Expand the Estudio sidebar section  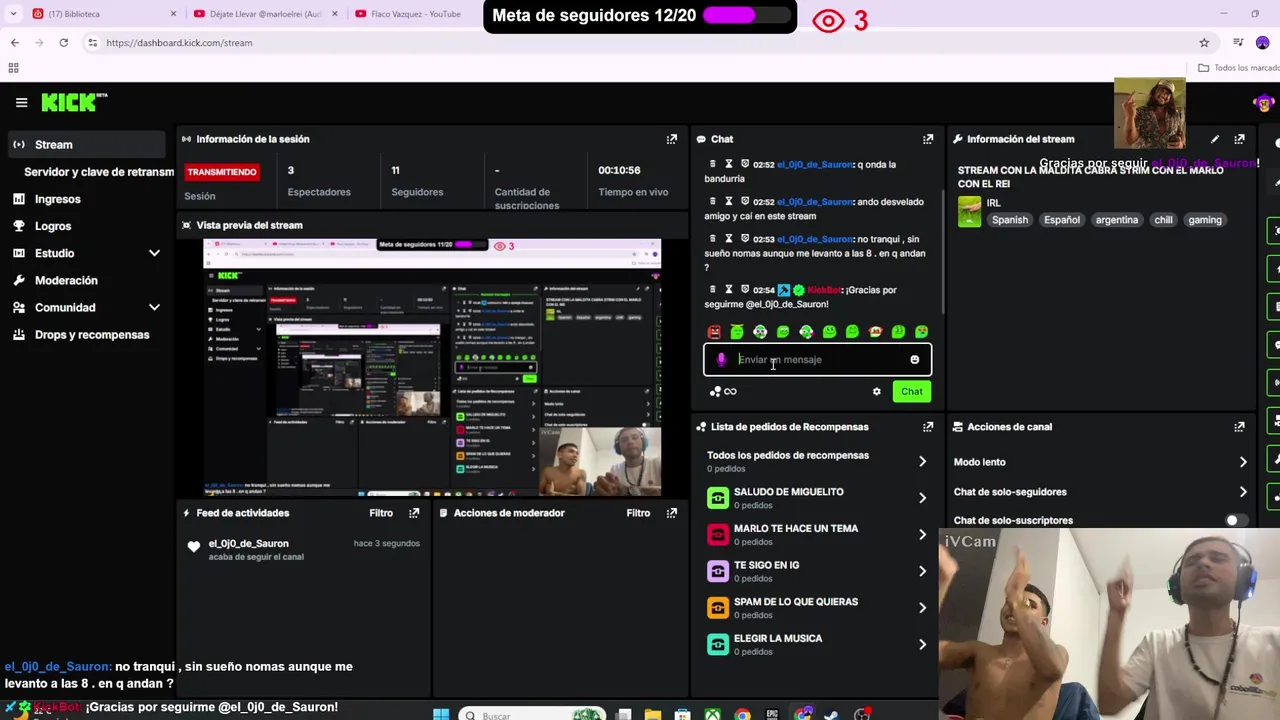(x=154, y=253)
